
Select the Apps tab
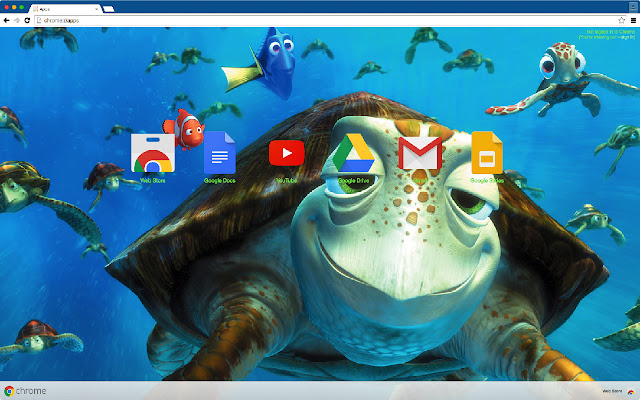[x=65, y=9]
